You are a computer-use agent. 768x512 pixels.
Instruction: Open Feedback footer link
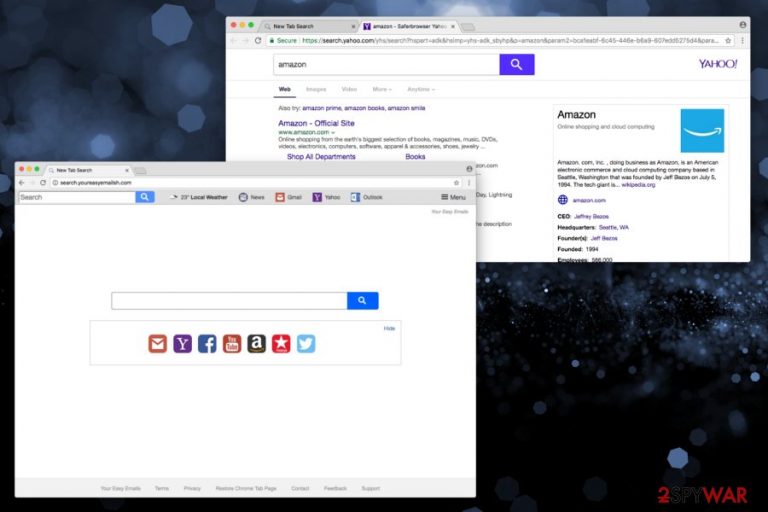[x=335, y=488]
